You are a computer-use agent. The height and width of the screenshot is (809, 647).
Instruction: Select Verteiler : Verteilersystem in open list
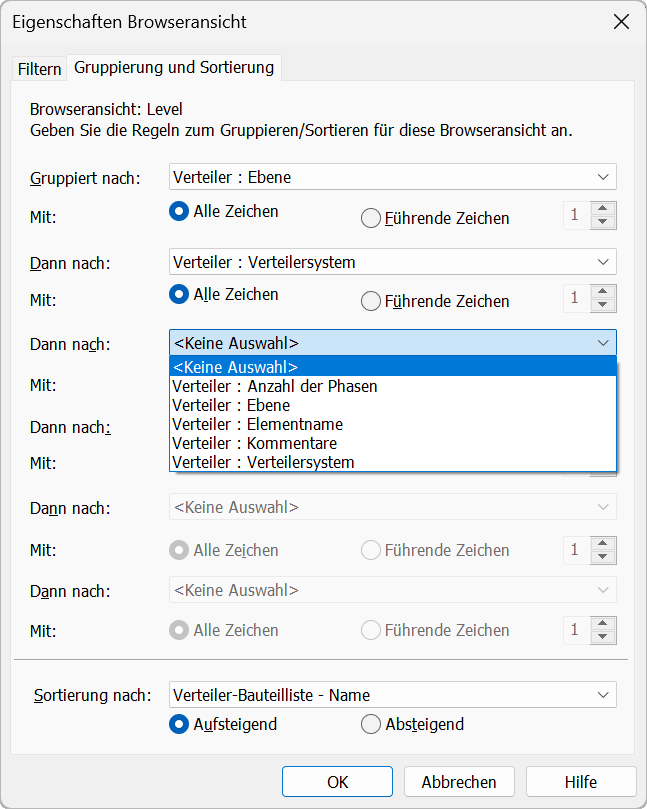pos(264,462)
